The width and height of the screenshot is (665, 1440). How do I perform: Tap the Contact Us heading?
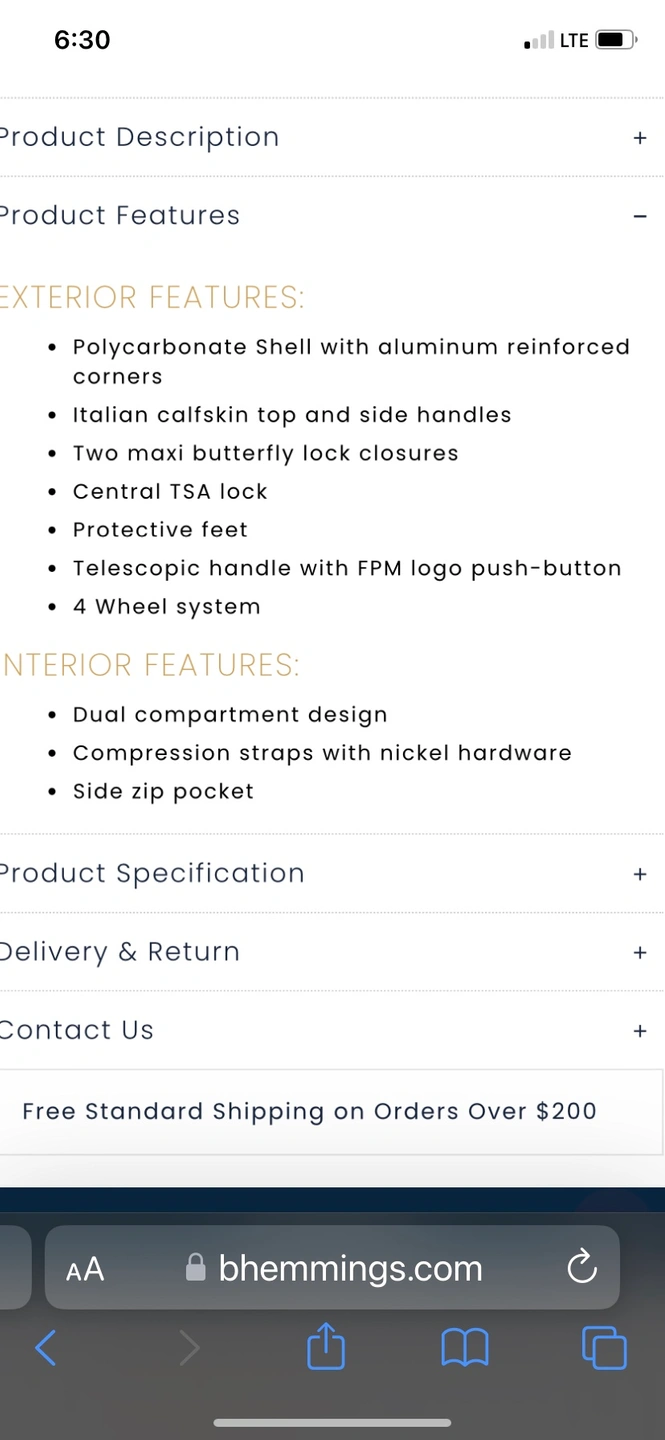(x=76, y=1030)
